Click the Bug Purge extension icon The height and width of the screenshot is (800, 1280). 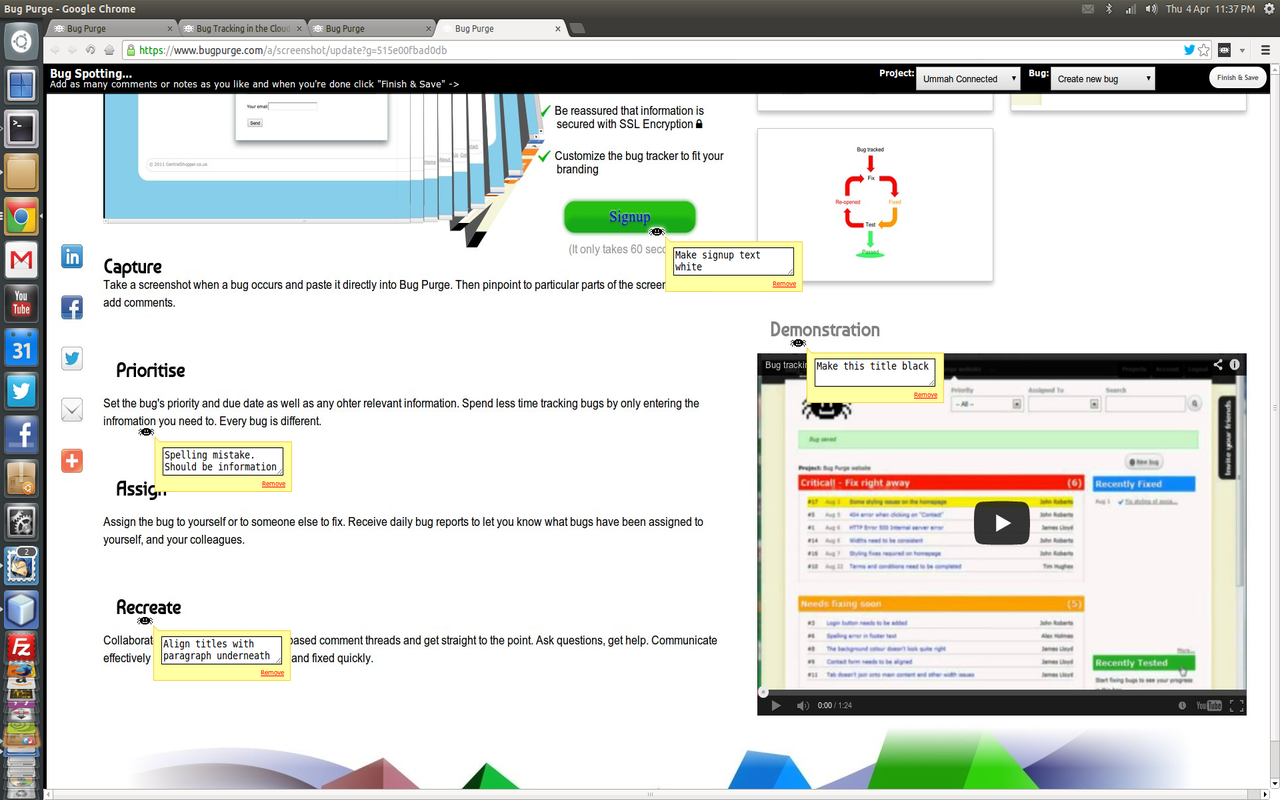1224,50
